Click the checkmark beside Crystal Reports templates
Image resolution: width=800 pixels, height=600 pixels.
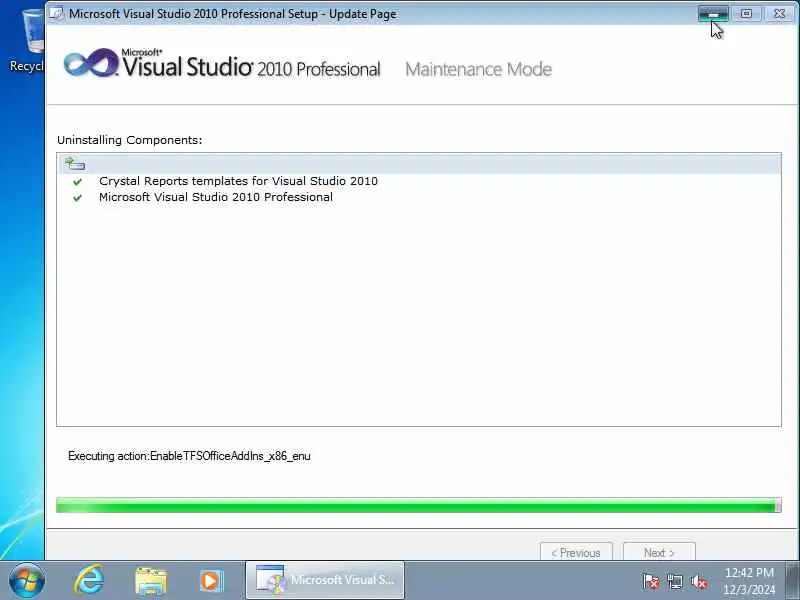point(78,182)
